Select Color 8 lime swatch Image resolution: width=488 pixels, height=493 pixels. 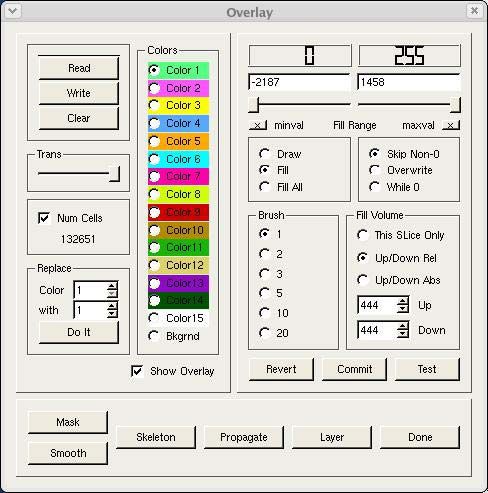tap(178, 194)
